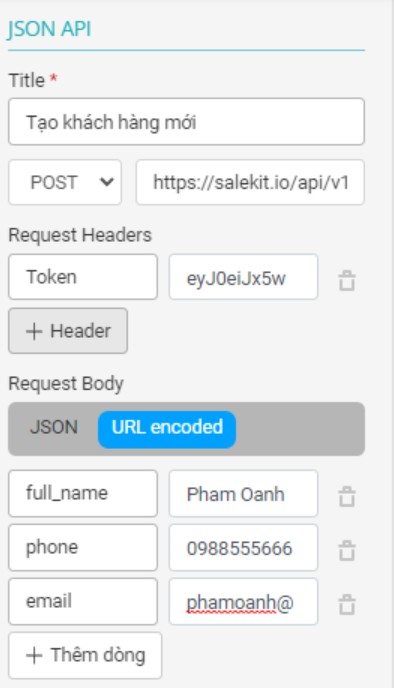Click the + Header button
Screen dimensions: 394x688
point(68,331)
